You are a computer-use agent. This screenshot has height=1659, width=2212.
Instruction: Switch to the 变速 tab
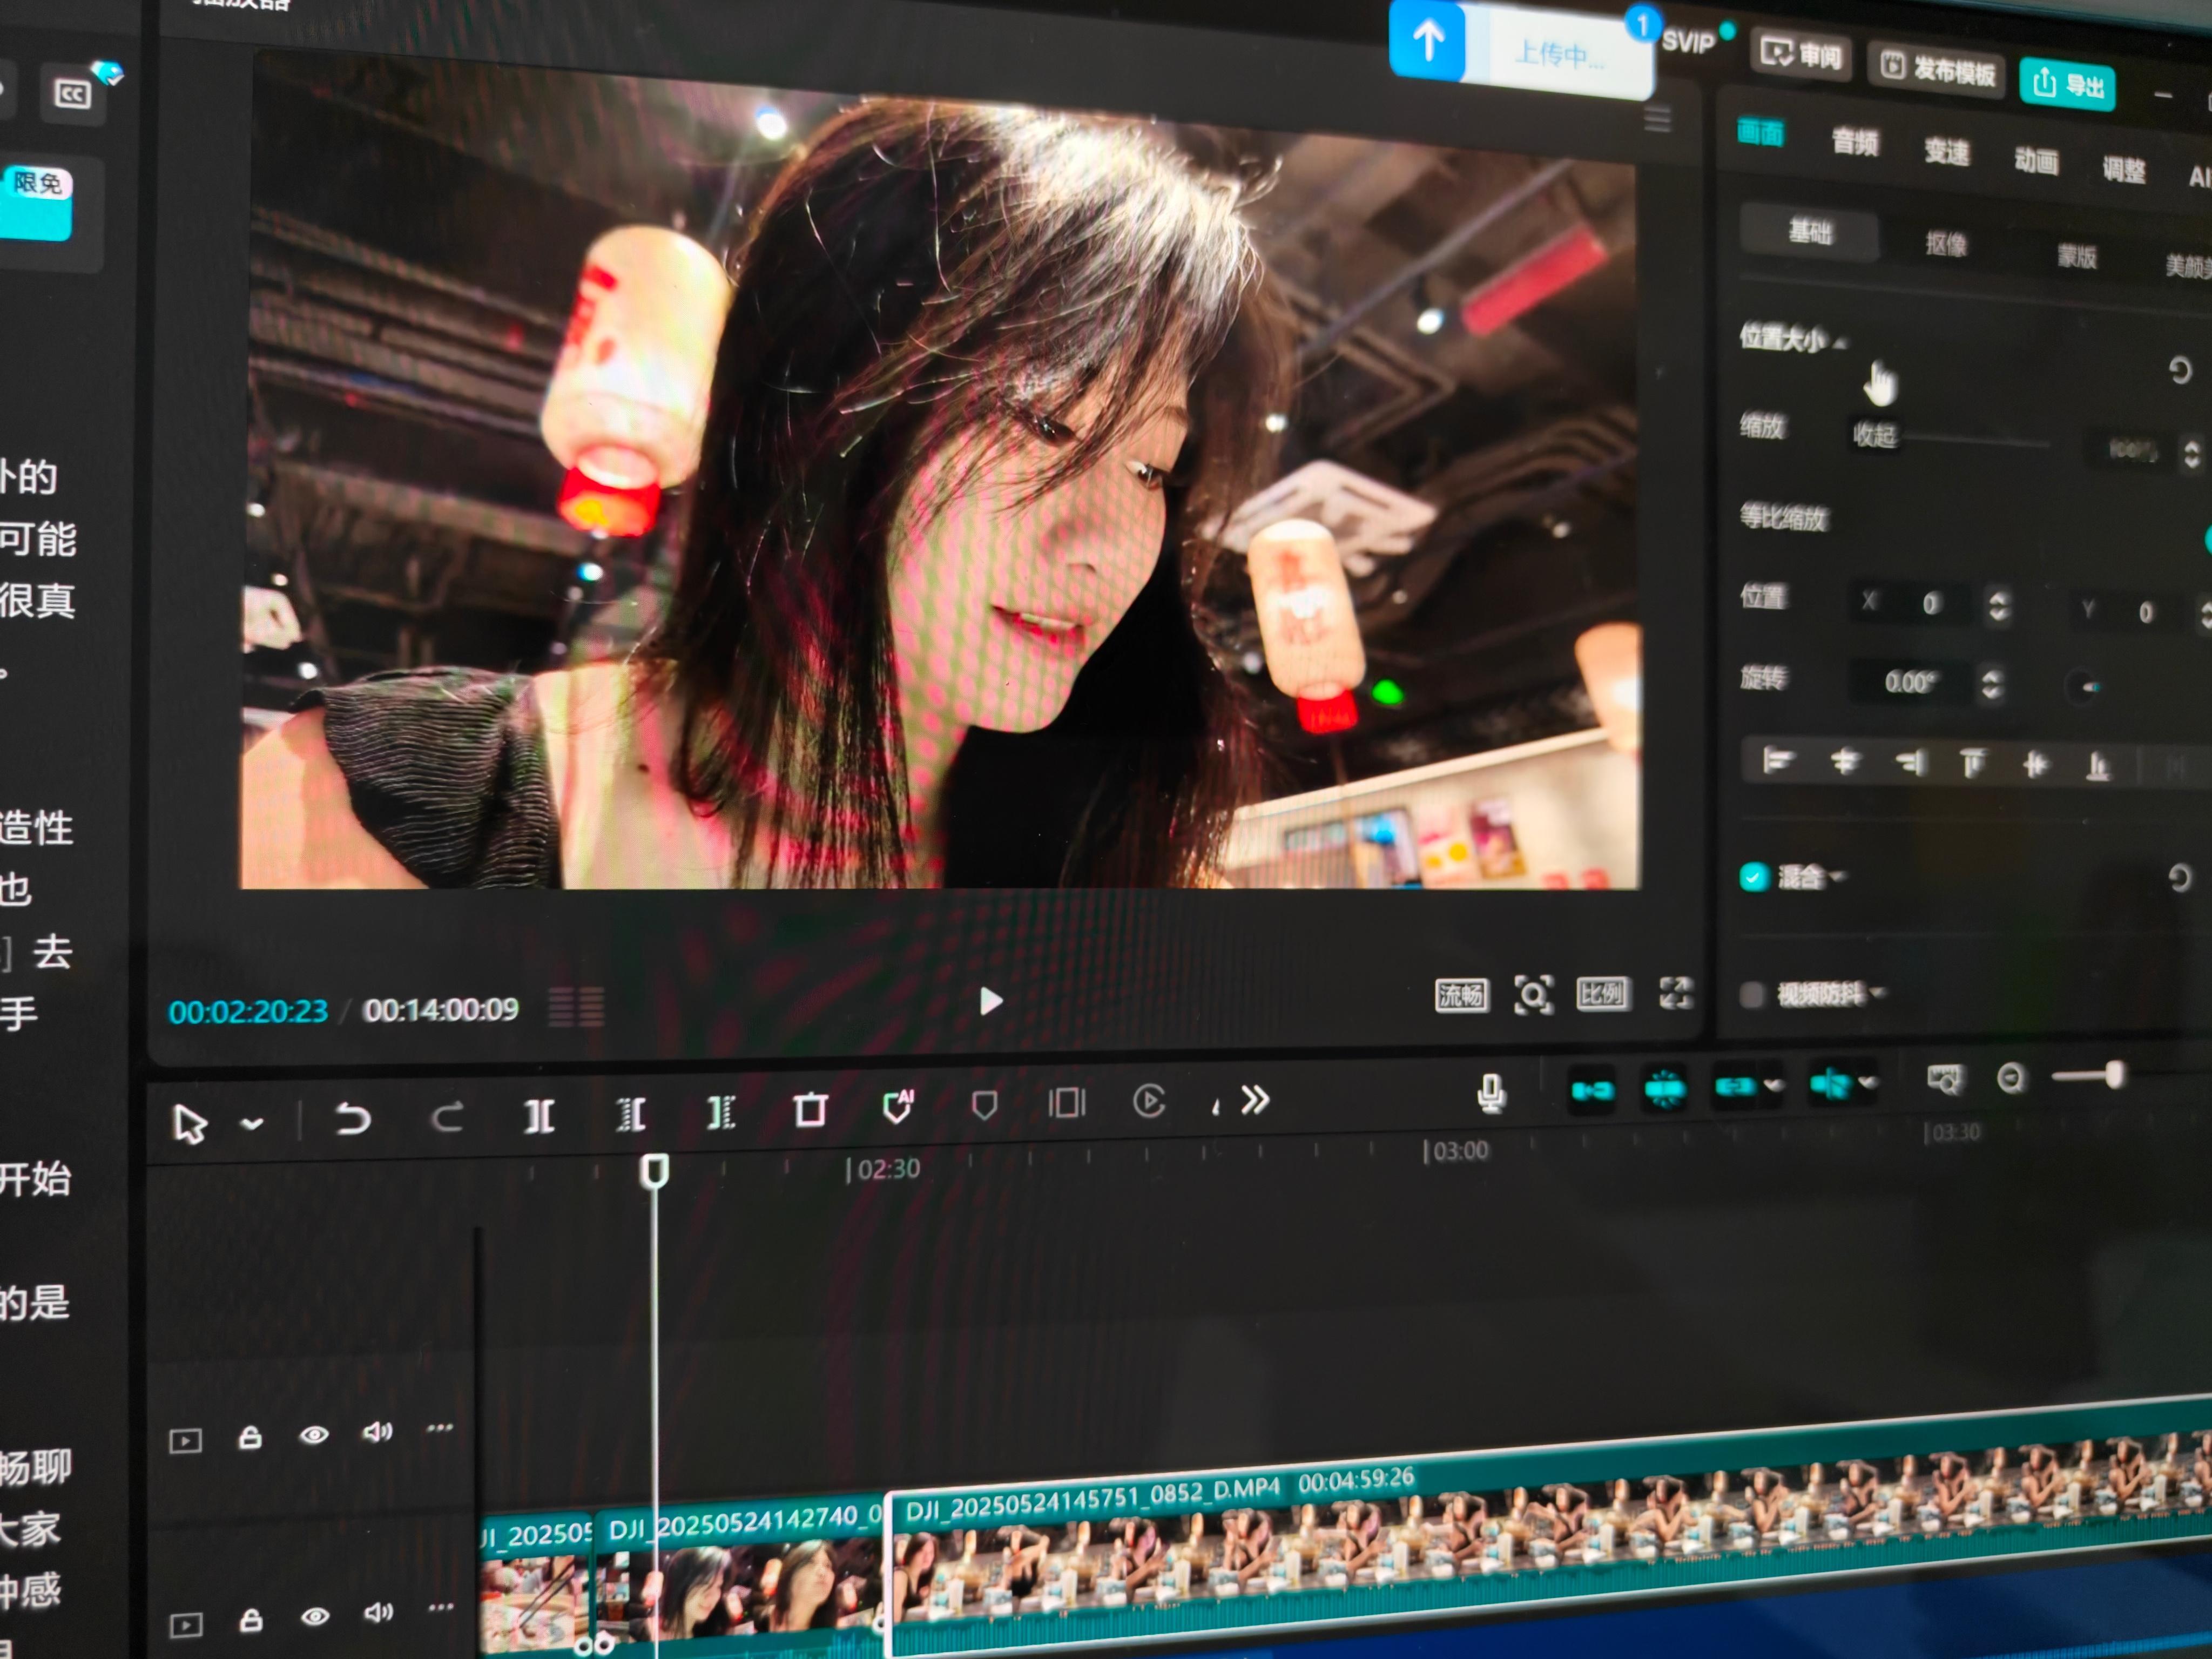[x=1946, y=152]
